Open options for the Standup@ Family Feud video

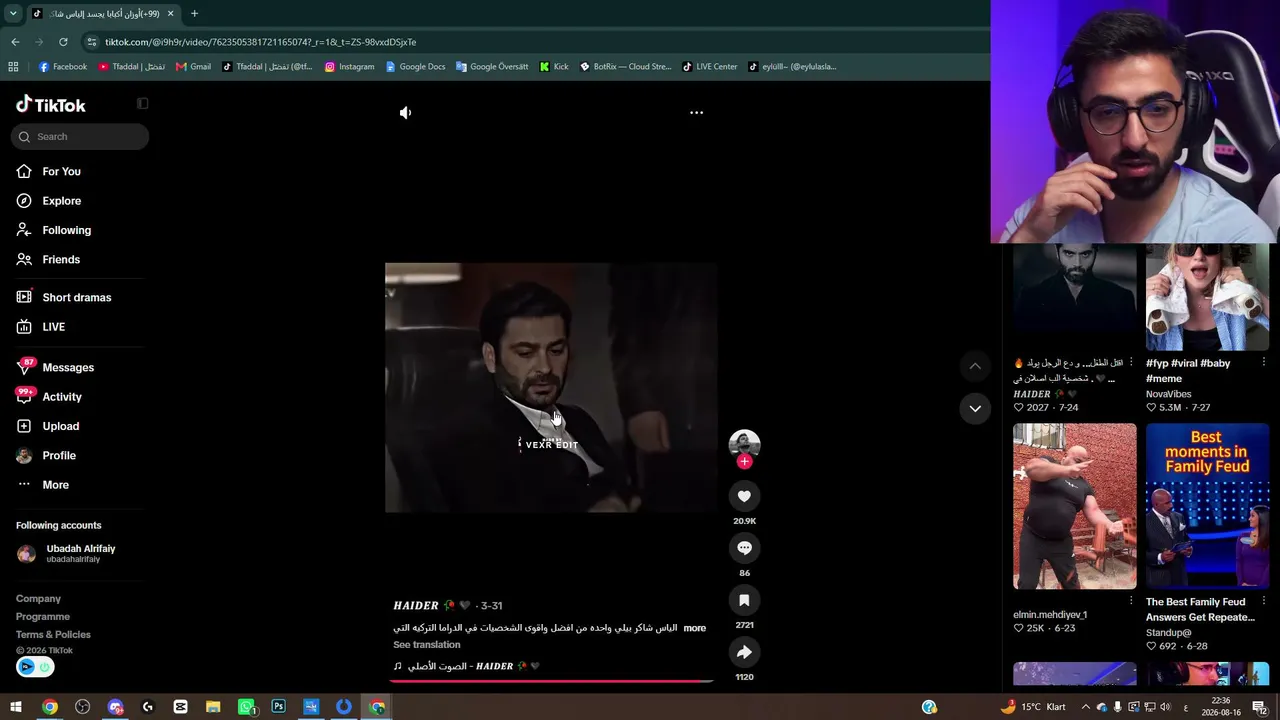pos(1264,602)
